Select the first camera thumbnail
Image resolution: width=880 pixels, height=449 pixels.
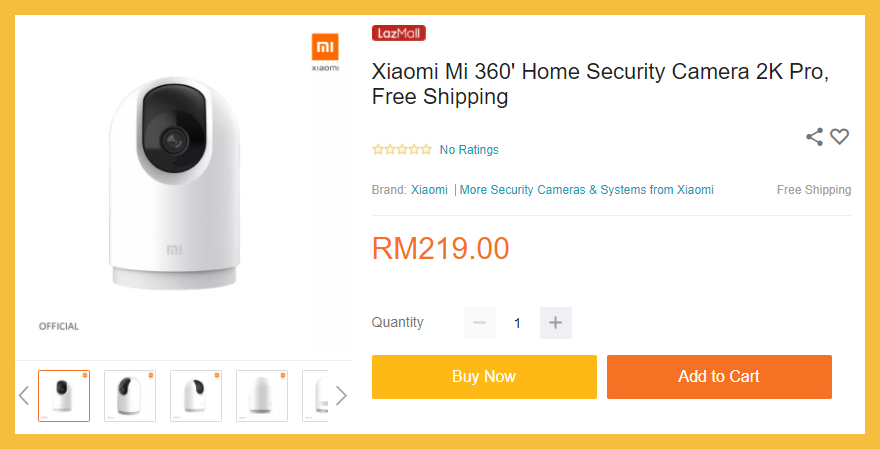[64, 396]
